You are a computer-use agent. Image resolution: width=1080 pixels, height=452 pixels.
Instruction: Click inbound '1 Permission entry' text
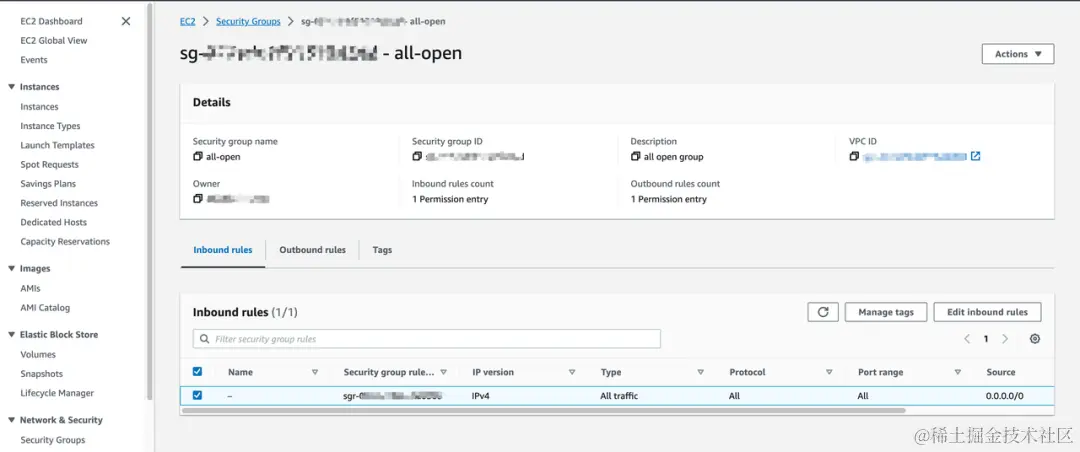tap(450, 199)
